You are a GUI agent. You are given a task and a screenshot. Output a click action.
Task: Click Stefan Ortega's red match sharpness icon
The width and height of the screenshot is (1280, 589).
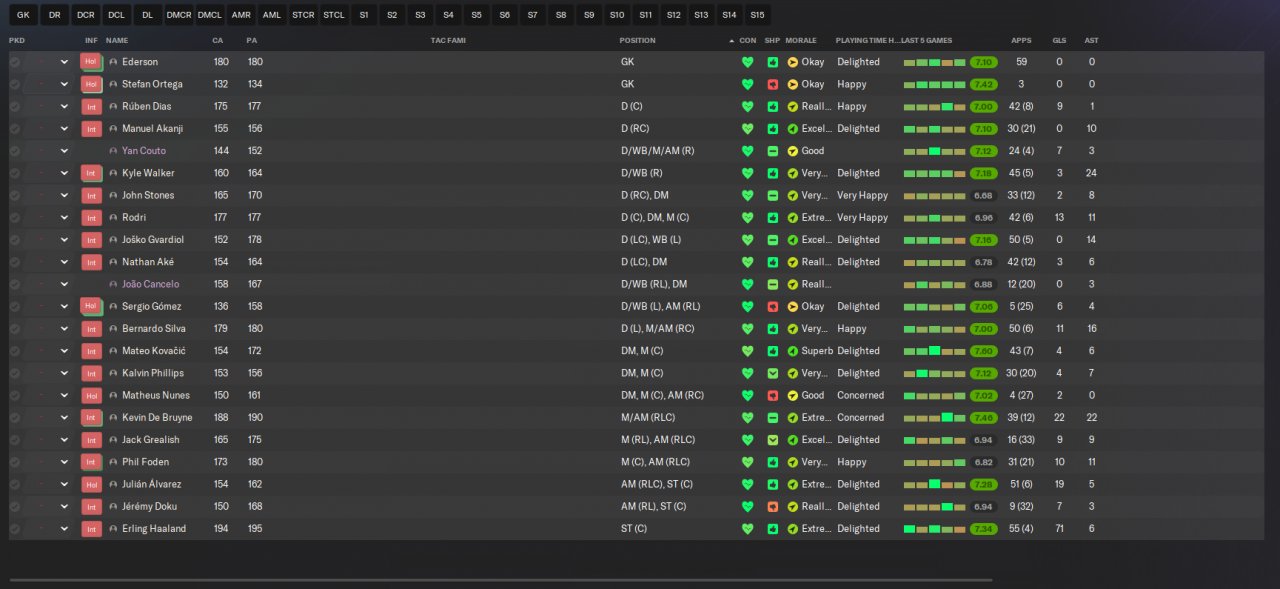pos(773,84)
